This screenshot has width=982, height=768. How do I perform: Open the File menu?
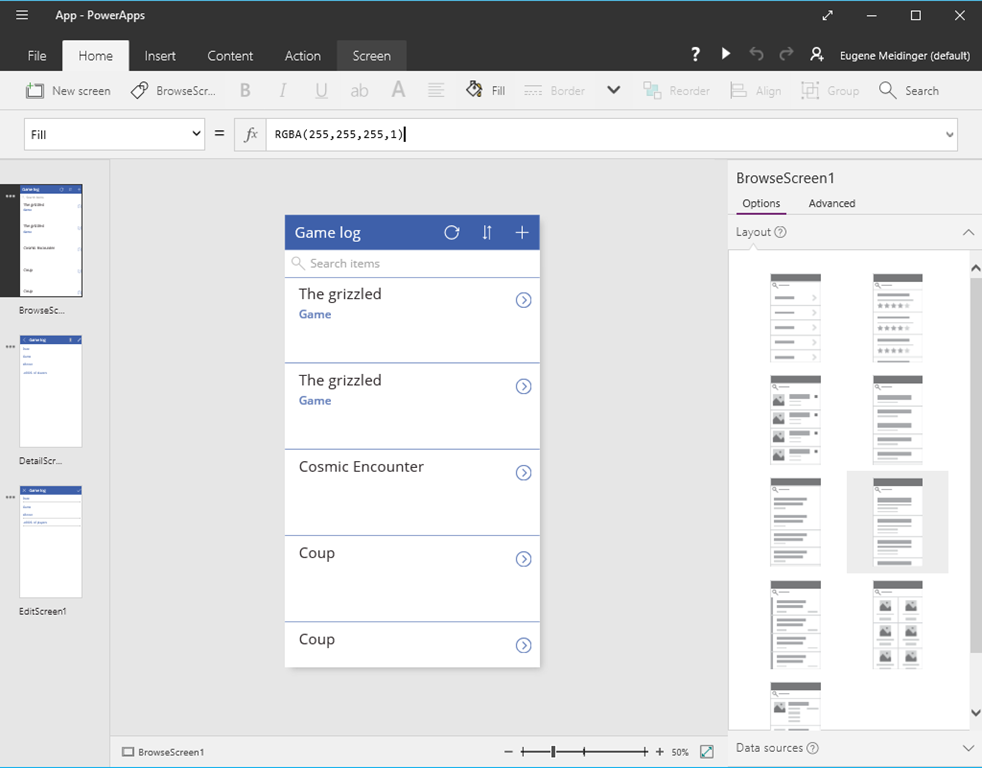[37, 56]
